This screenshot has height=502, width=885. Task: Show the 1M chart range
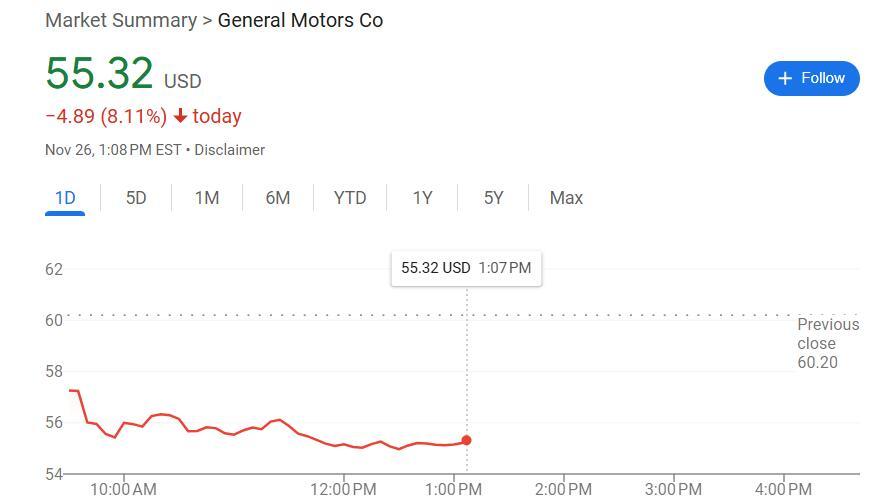(x=207, y=198)
